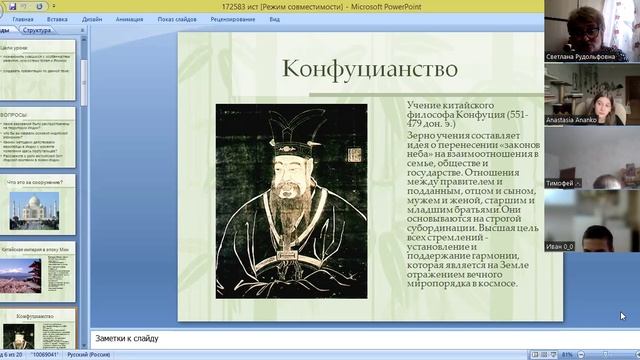Switch to Slide Sorter view icon
This screenshot has height=360, width=640.
(x=544, y=355)
